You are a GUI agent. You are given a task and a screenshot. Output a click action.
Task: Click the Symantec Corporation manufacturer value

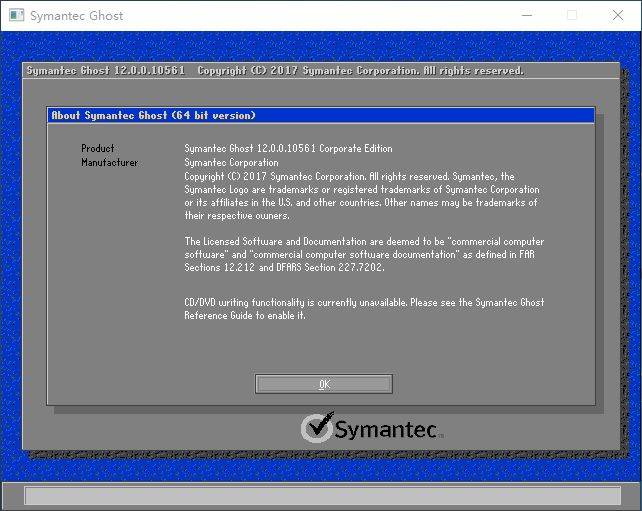click(x=231, y=162)
